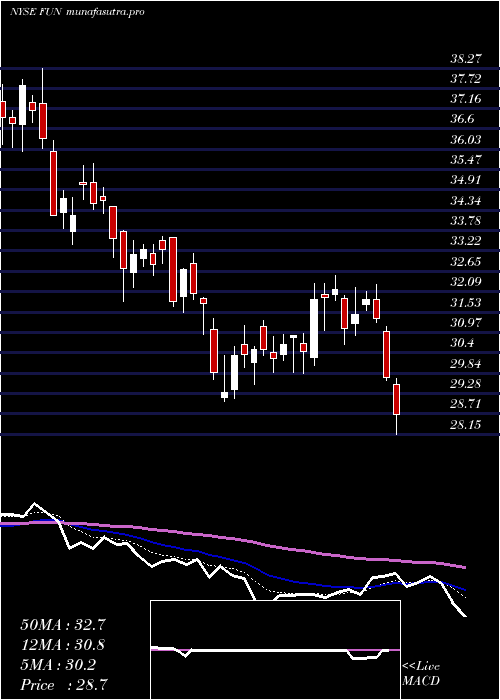Click inside the MACD indicator box
The width and height of the screenshot is (500, 700).
click(275, 650)
